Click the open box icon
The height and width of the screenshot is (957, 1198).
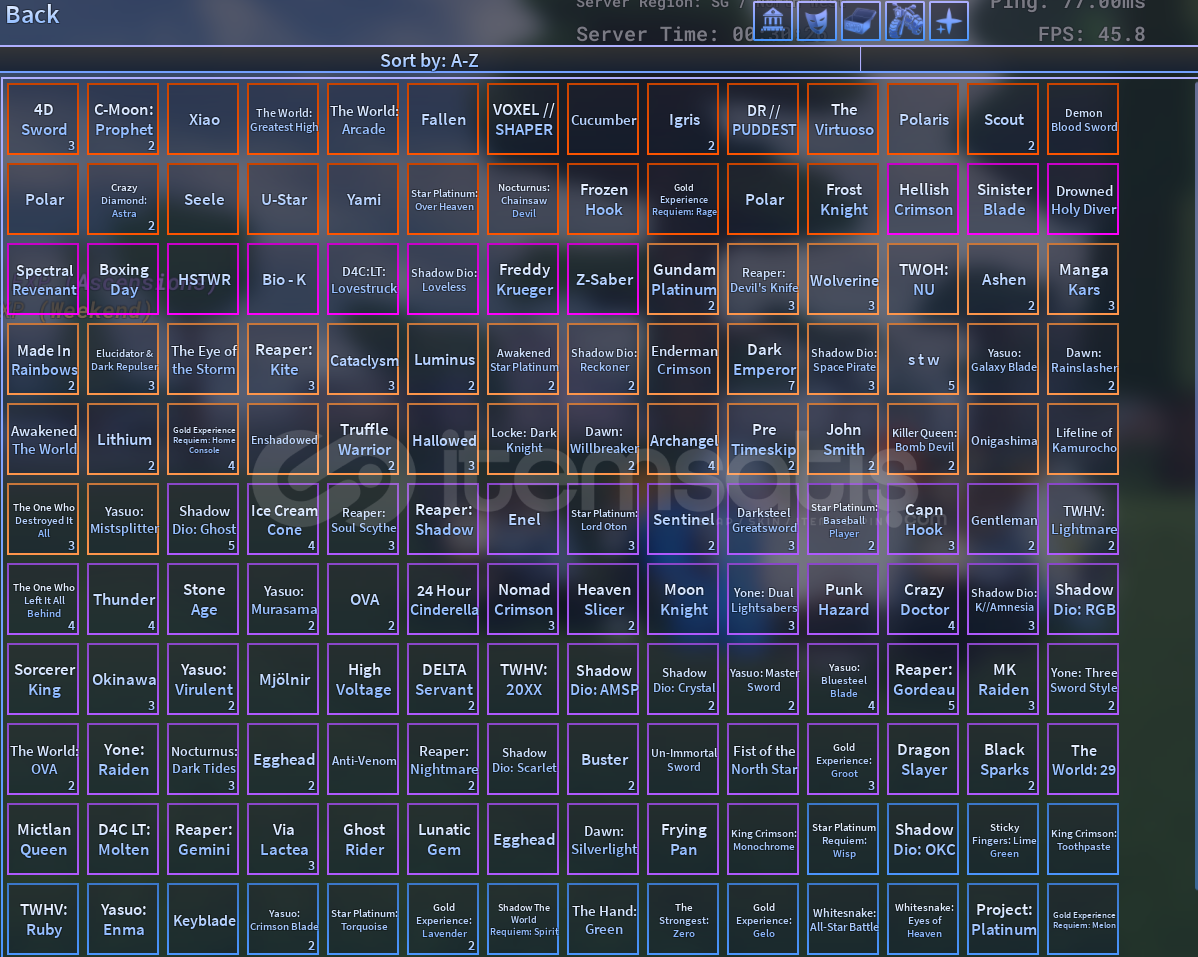click(861, 21)
